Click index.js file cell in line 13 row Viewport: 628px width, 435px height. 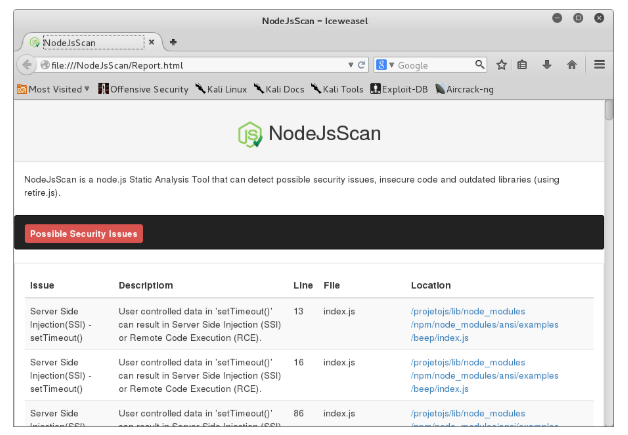click(x=339, y=311)
